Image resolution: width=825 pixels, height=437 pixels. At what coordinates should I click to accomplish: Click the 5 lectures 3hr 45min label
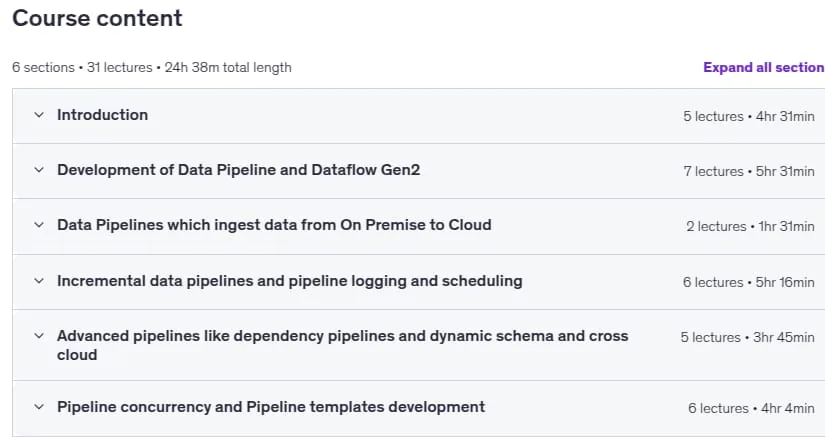coord(747,337)
